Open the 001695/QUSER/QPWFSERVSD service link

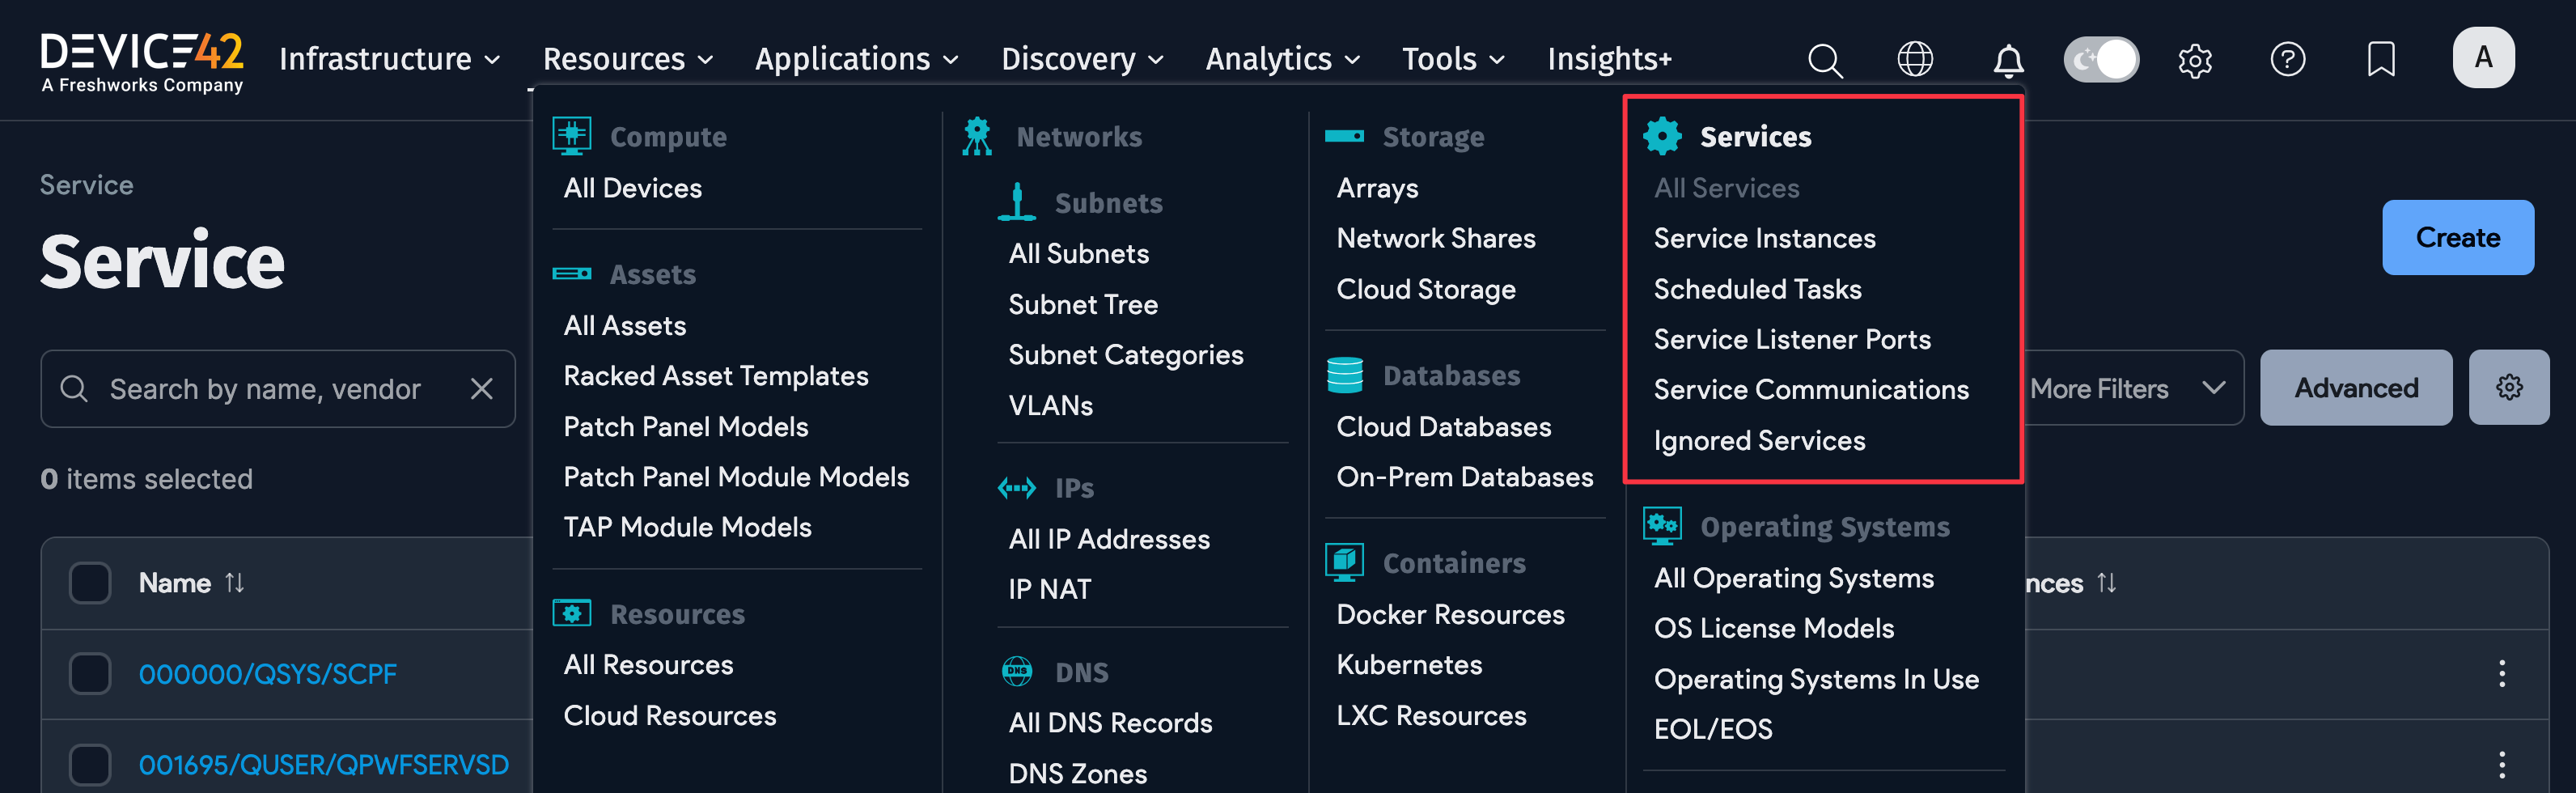[323, 765]
